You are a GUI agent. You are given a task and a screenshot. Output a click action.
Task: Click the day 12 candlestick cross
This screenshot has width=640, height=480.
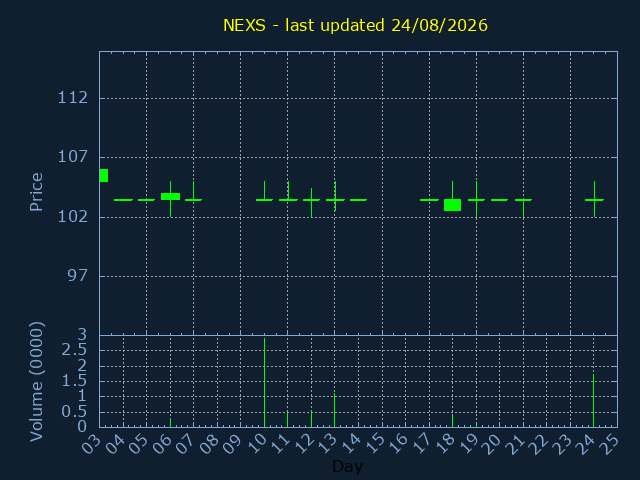(x=311, y=202)
